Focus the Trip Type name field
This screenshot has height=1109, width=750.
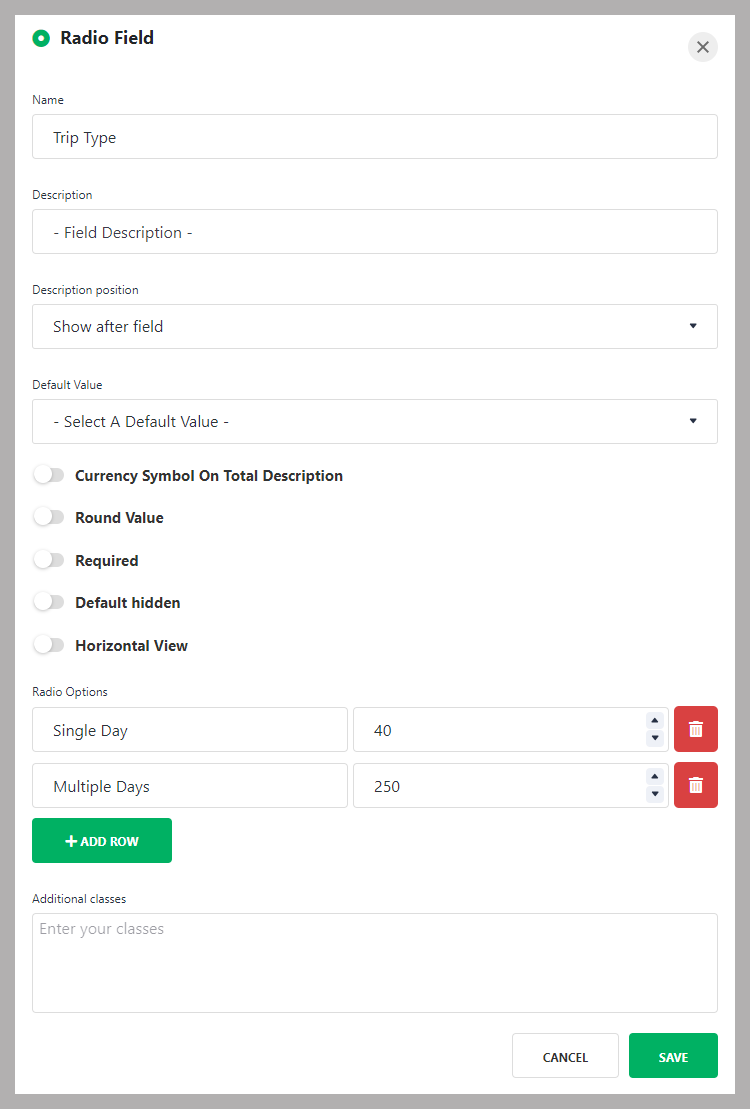click(x=375, y=137)
